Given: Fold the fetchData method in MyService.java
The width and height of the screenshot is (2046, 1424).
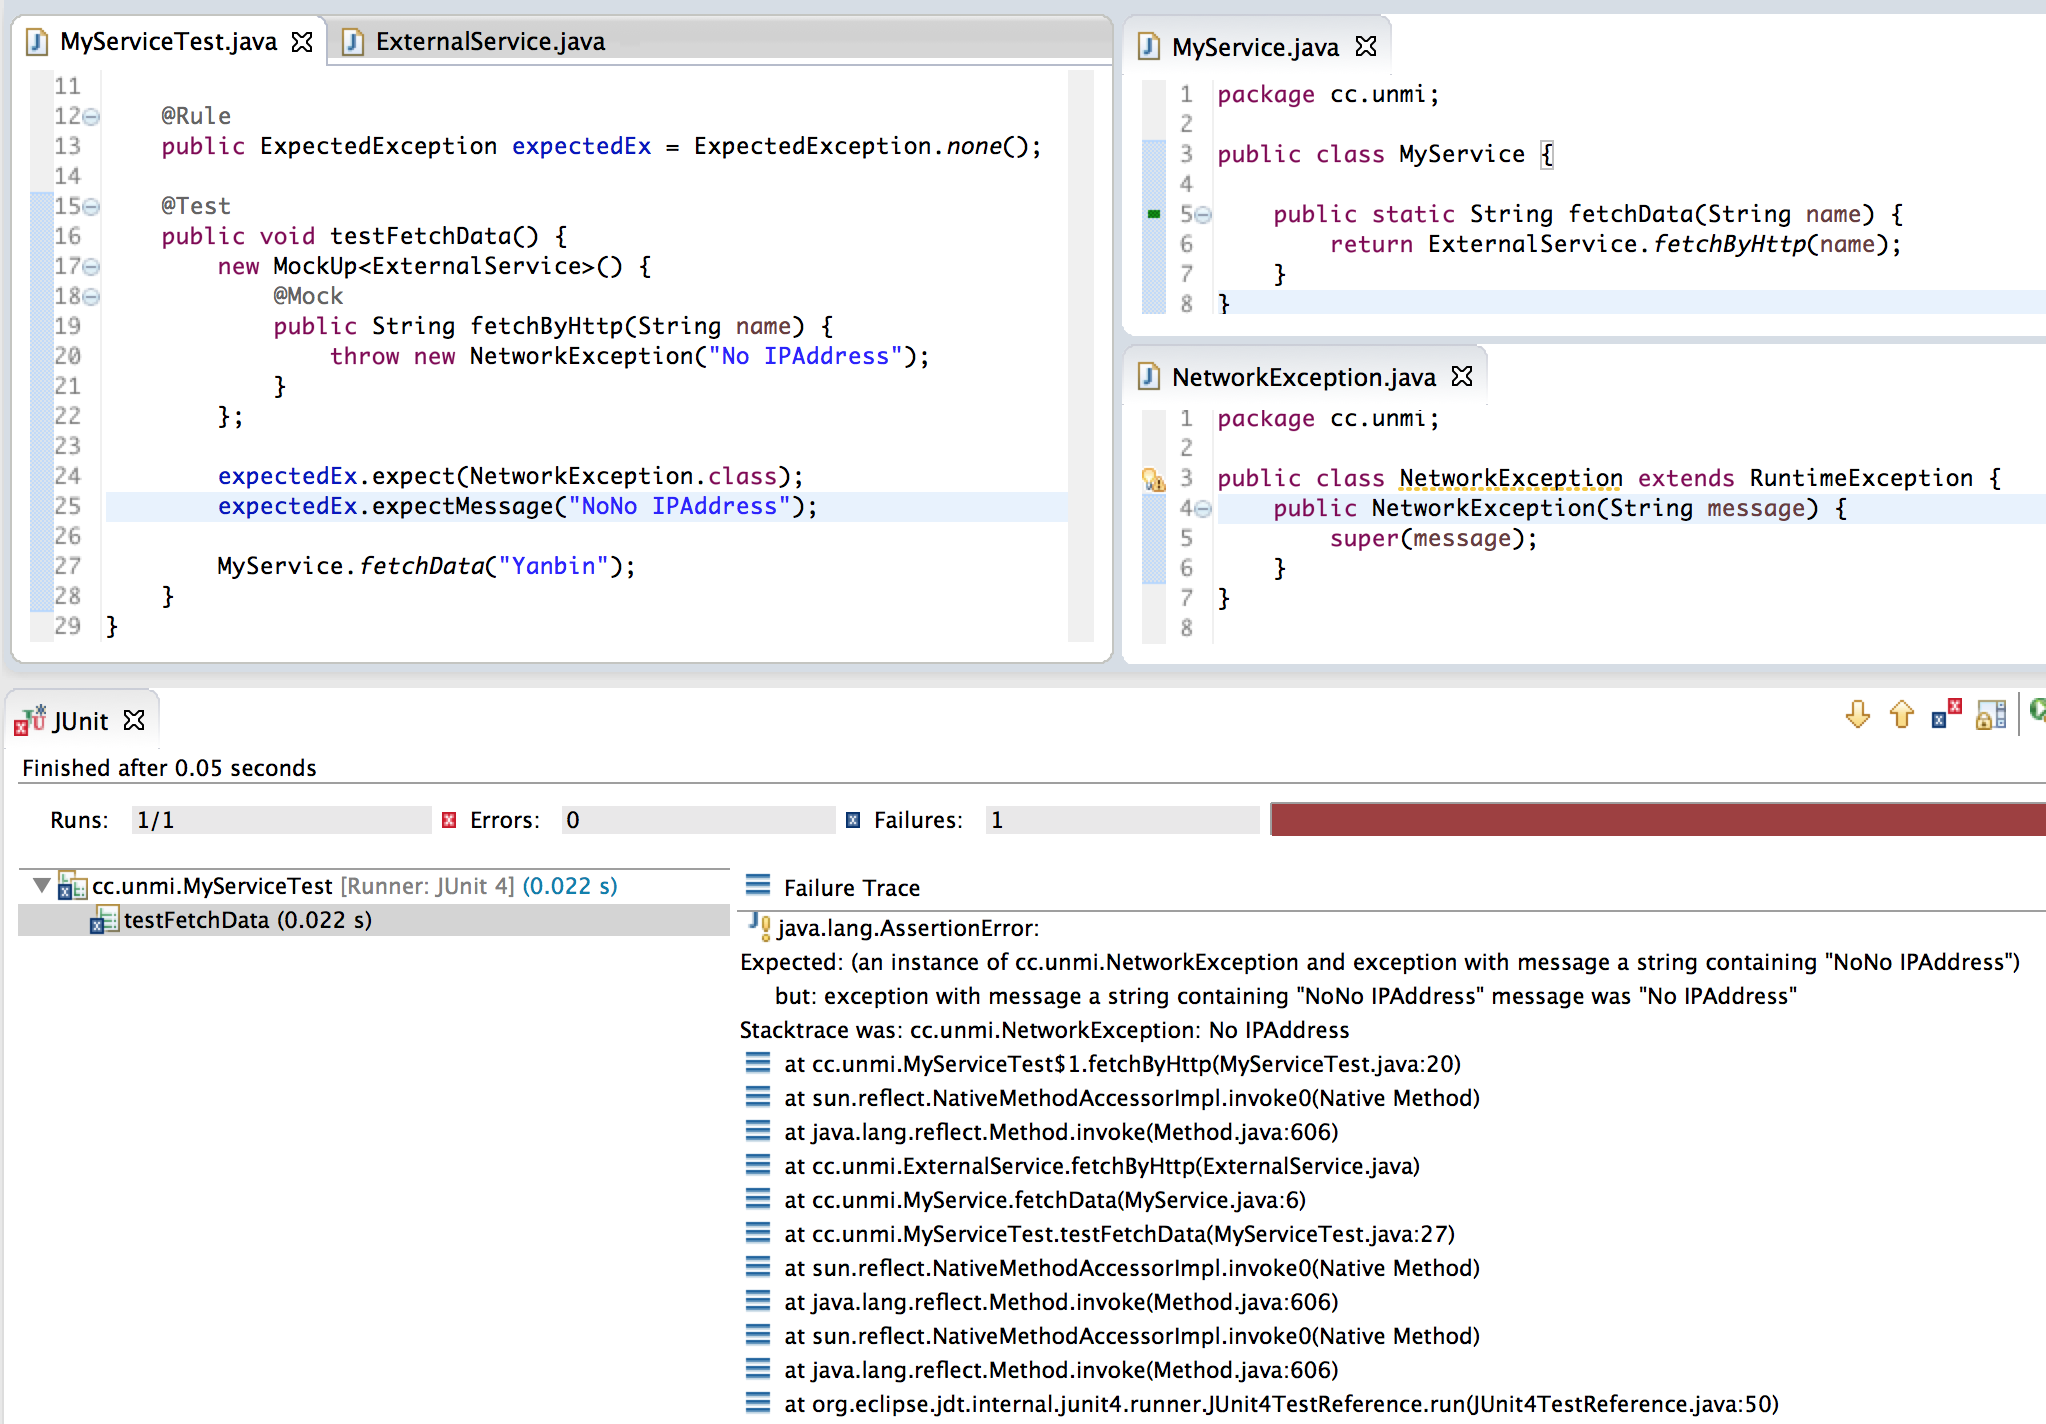Looking at the screenshot, I should click(1203, 215).
